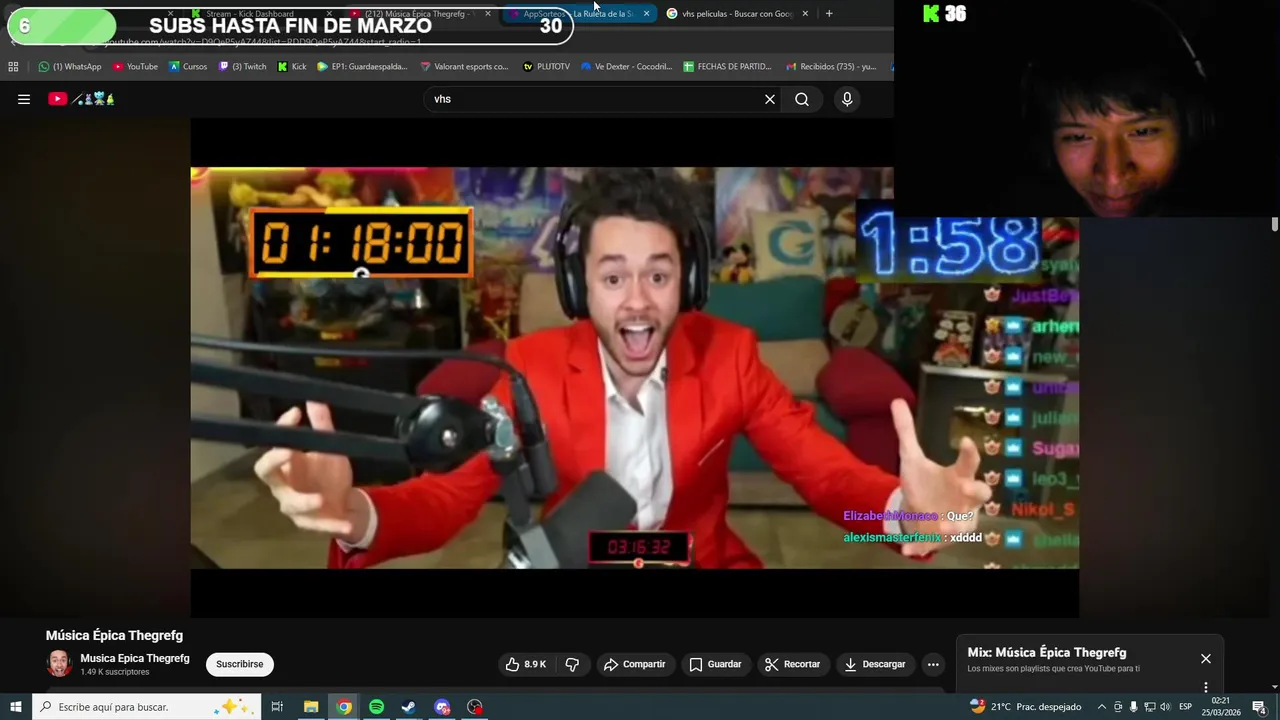Image resolution: width=1280 pixels, height=720 pixels.
Task: Open the YouTube hamburger guide menu
Action: click(x=24, y=99)
